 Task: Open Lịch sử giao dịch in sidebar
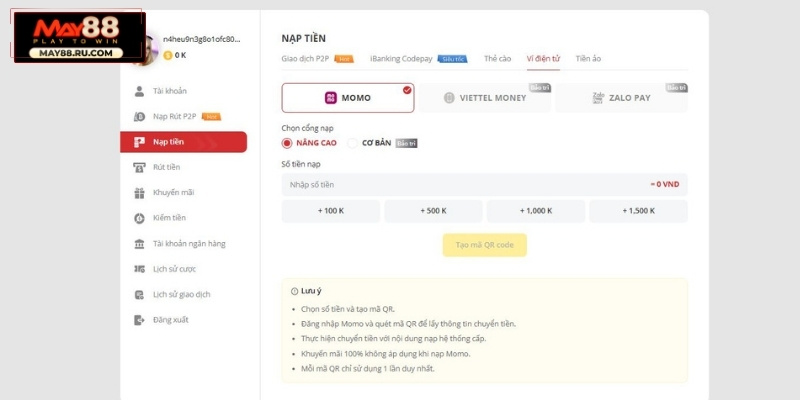click(180, 295)
